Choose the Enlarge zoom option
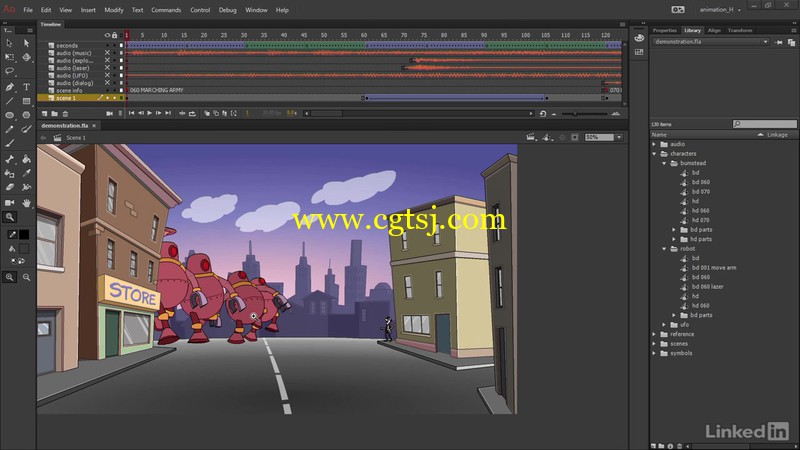800x450 pixels. [9, 277]
